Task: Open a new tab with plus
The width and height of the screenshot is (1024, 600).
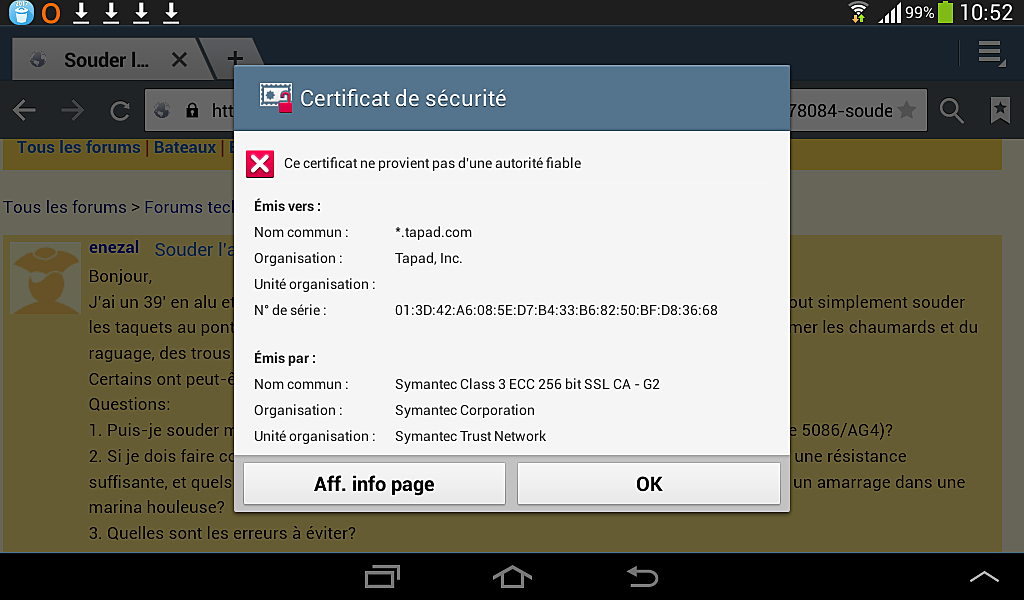Action: click(x=235, y=57)
